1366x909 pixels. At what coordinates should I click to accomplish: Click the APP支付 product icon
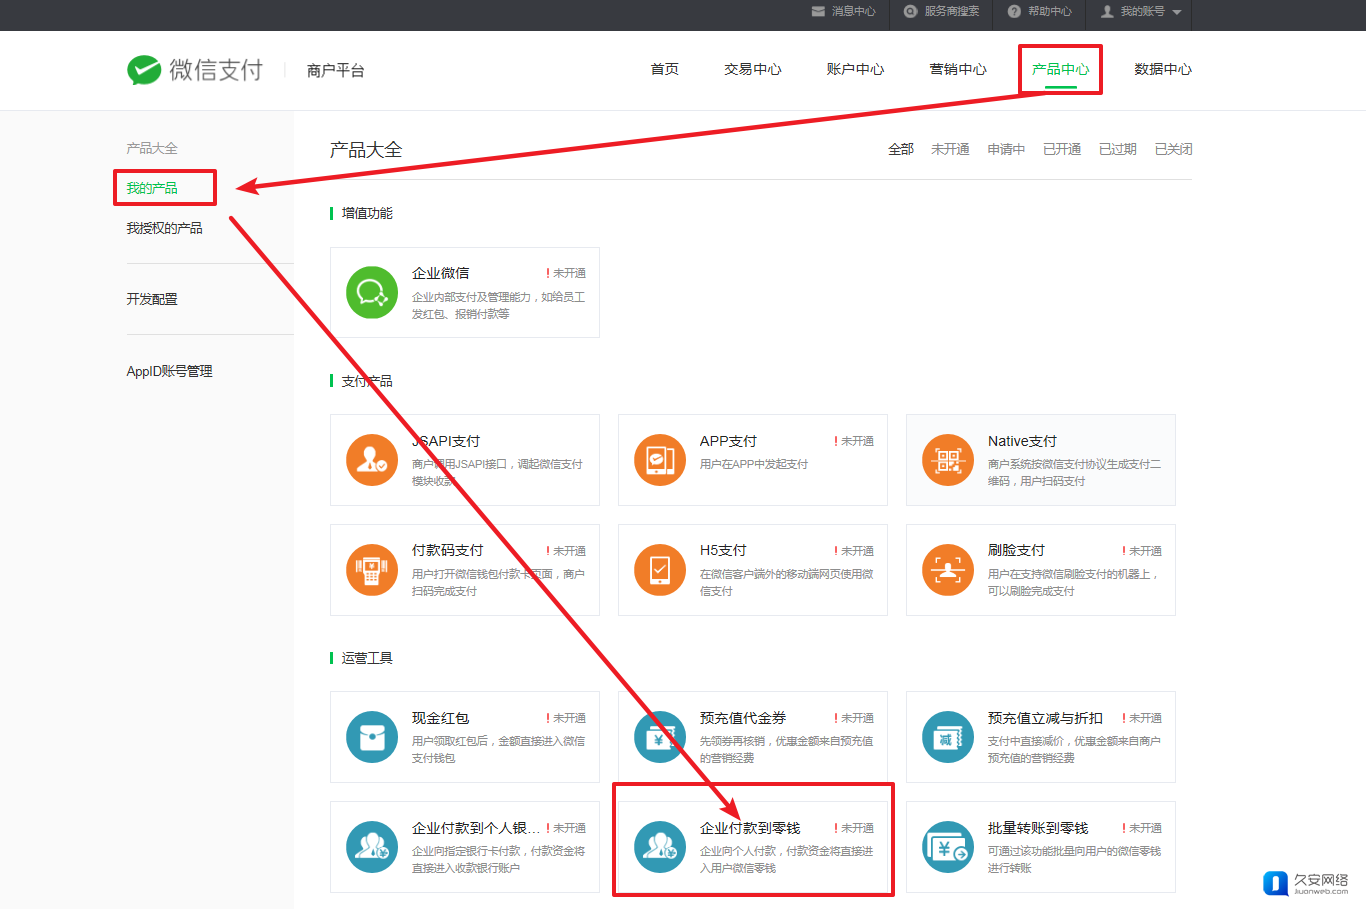pos(660,460)
